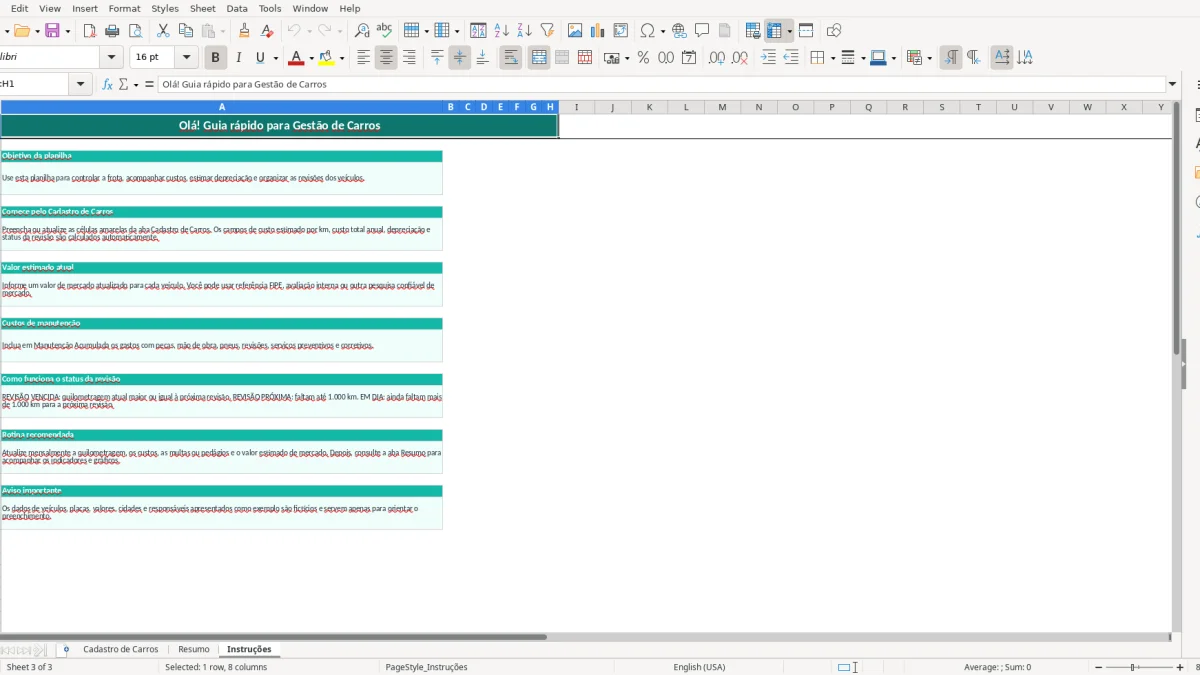The image size is (1200, 675).
Task: Open the font color dropdown arrow
Action: tap(311, 58)
